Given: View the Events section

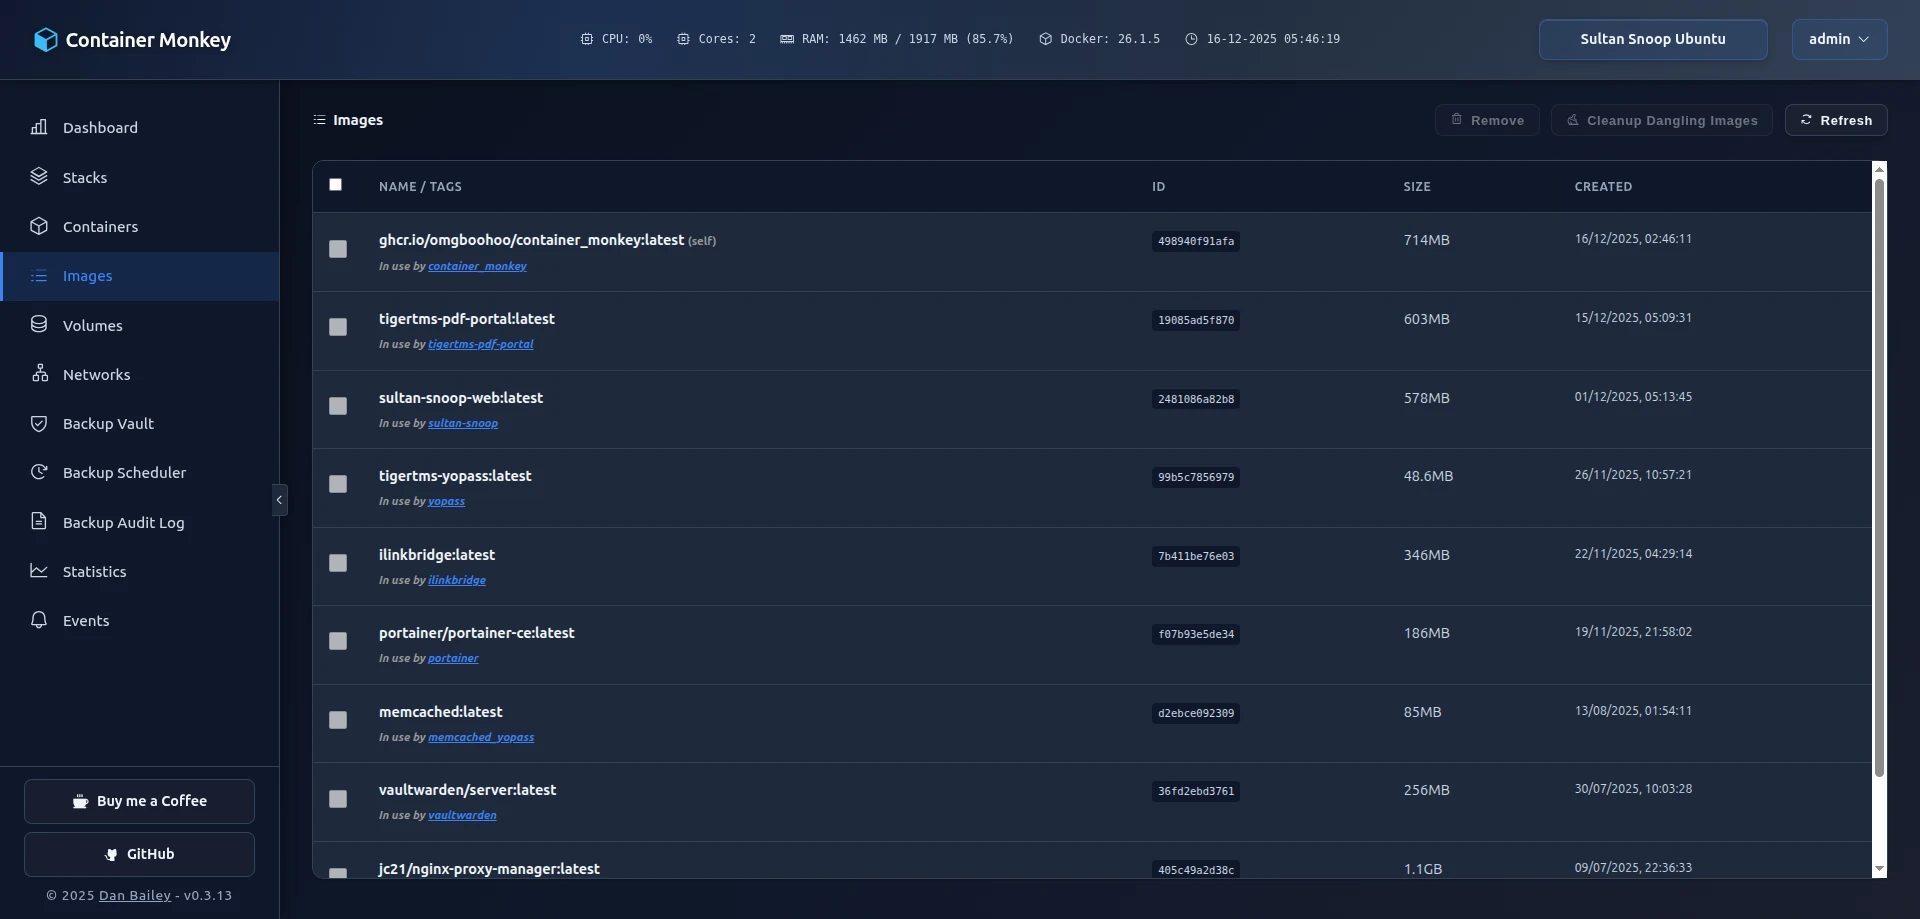Looking at the screenshot, I should tap(86, 620).
